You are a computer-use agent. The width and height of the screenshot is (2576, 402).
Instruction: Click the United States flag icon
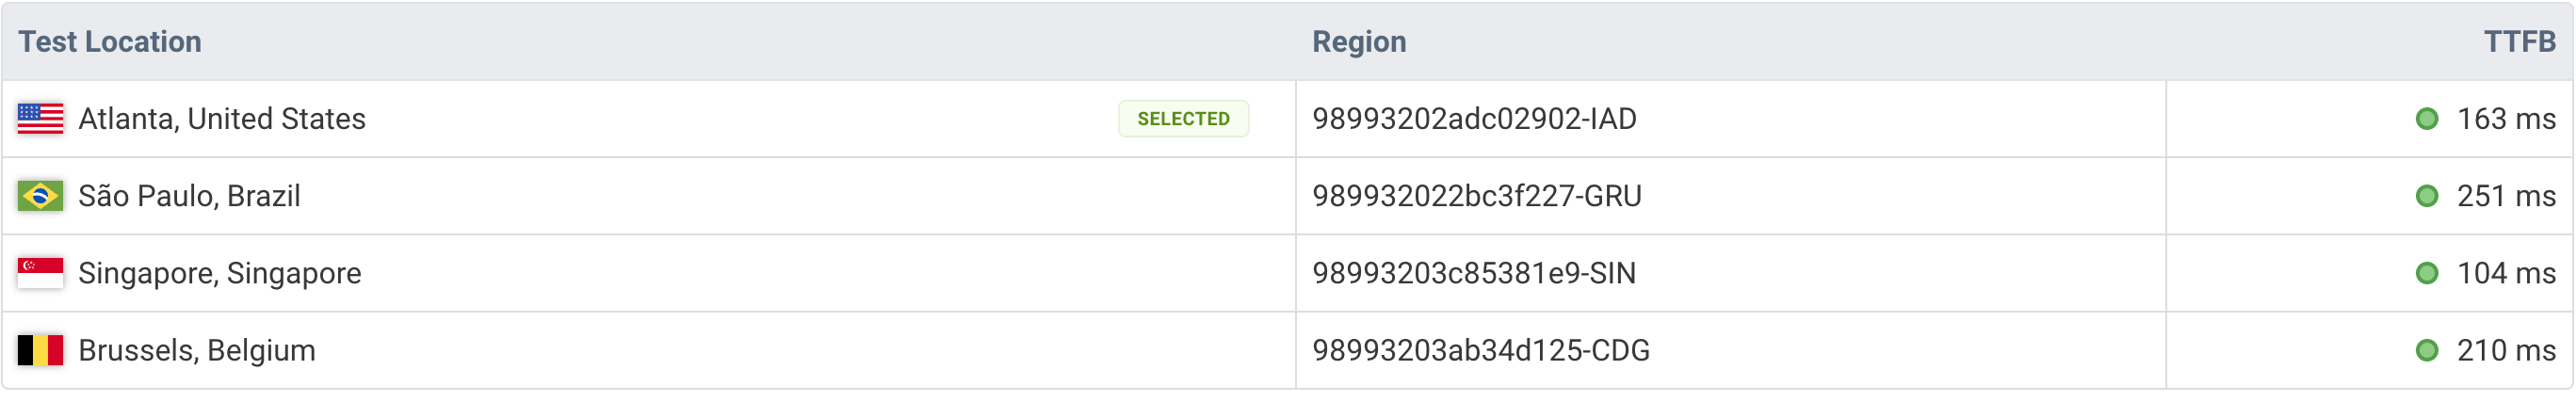tap(40, 119)
